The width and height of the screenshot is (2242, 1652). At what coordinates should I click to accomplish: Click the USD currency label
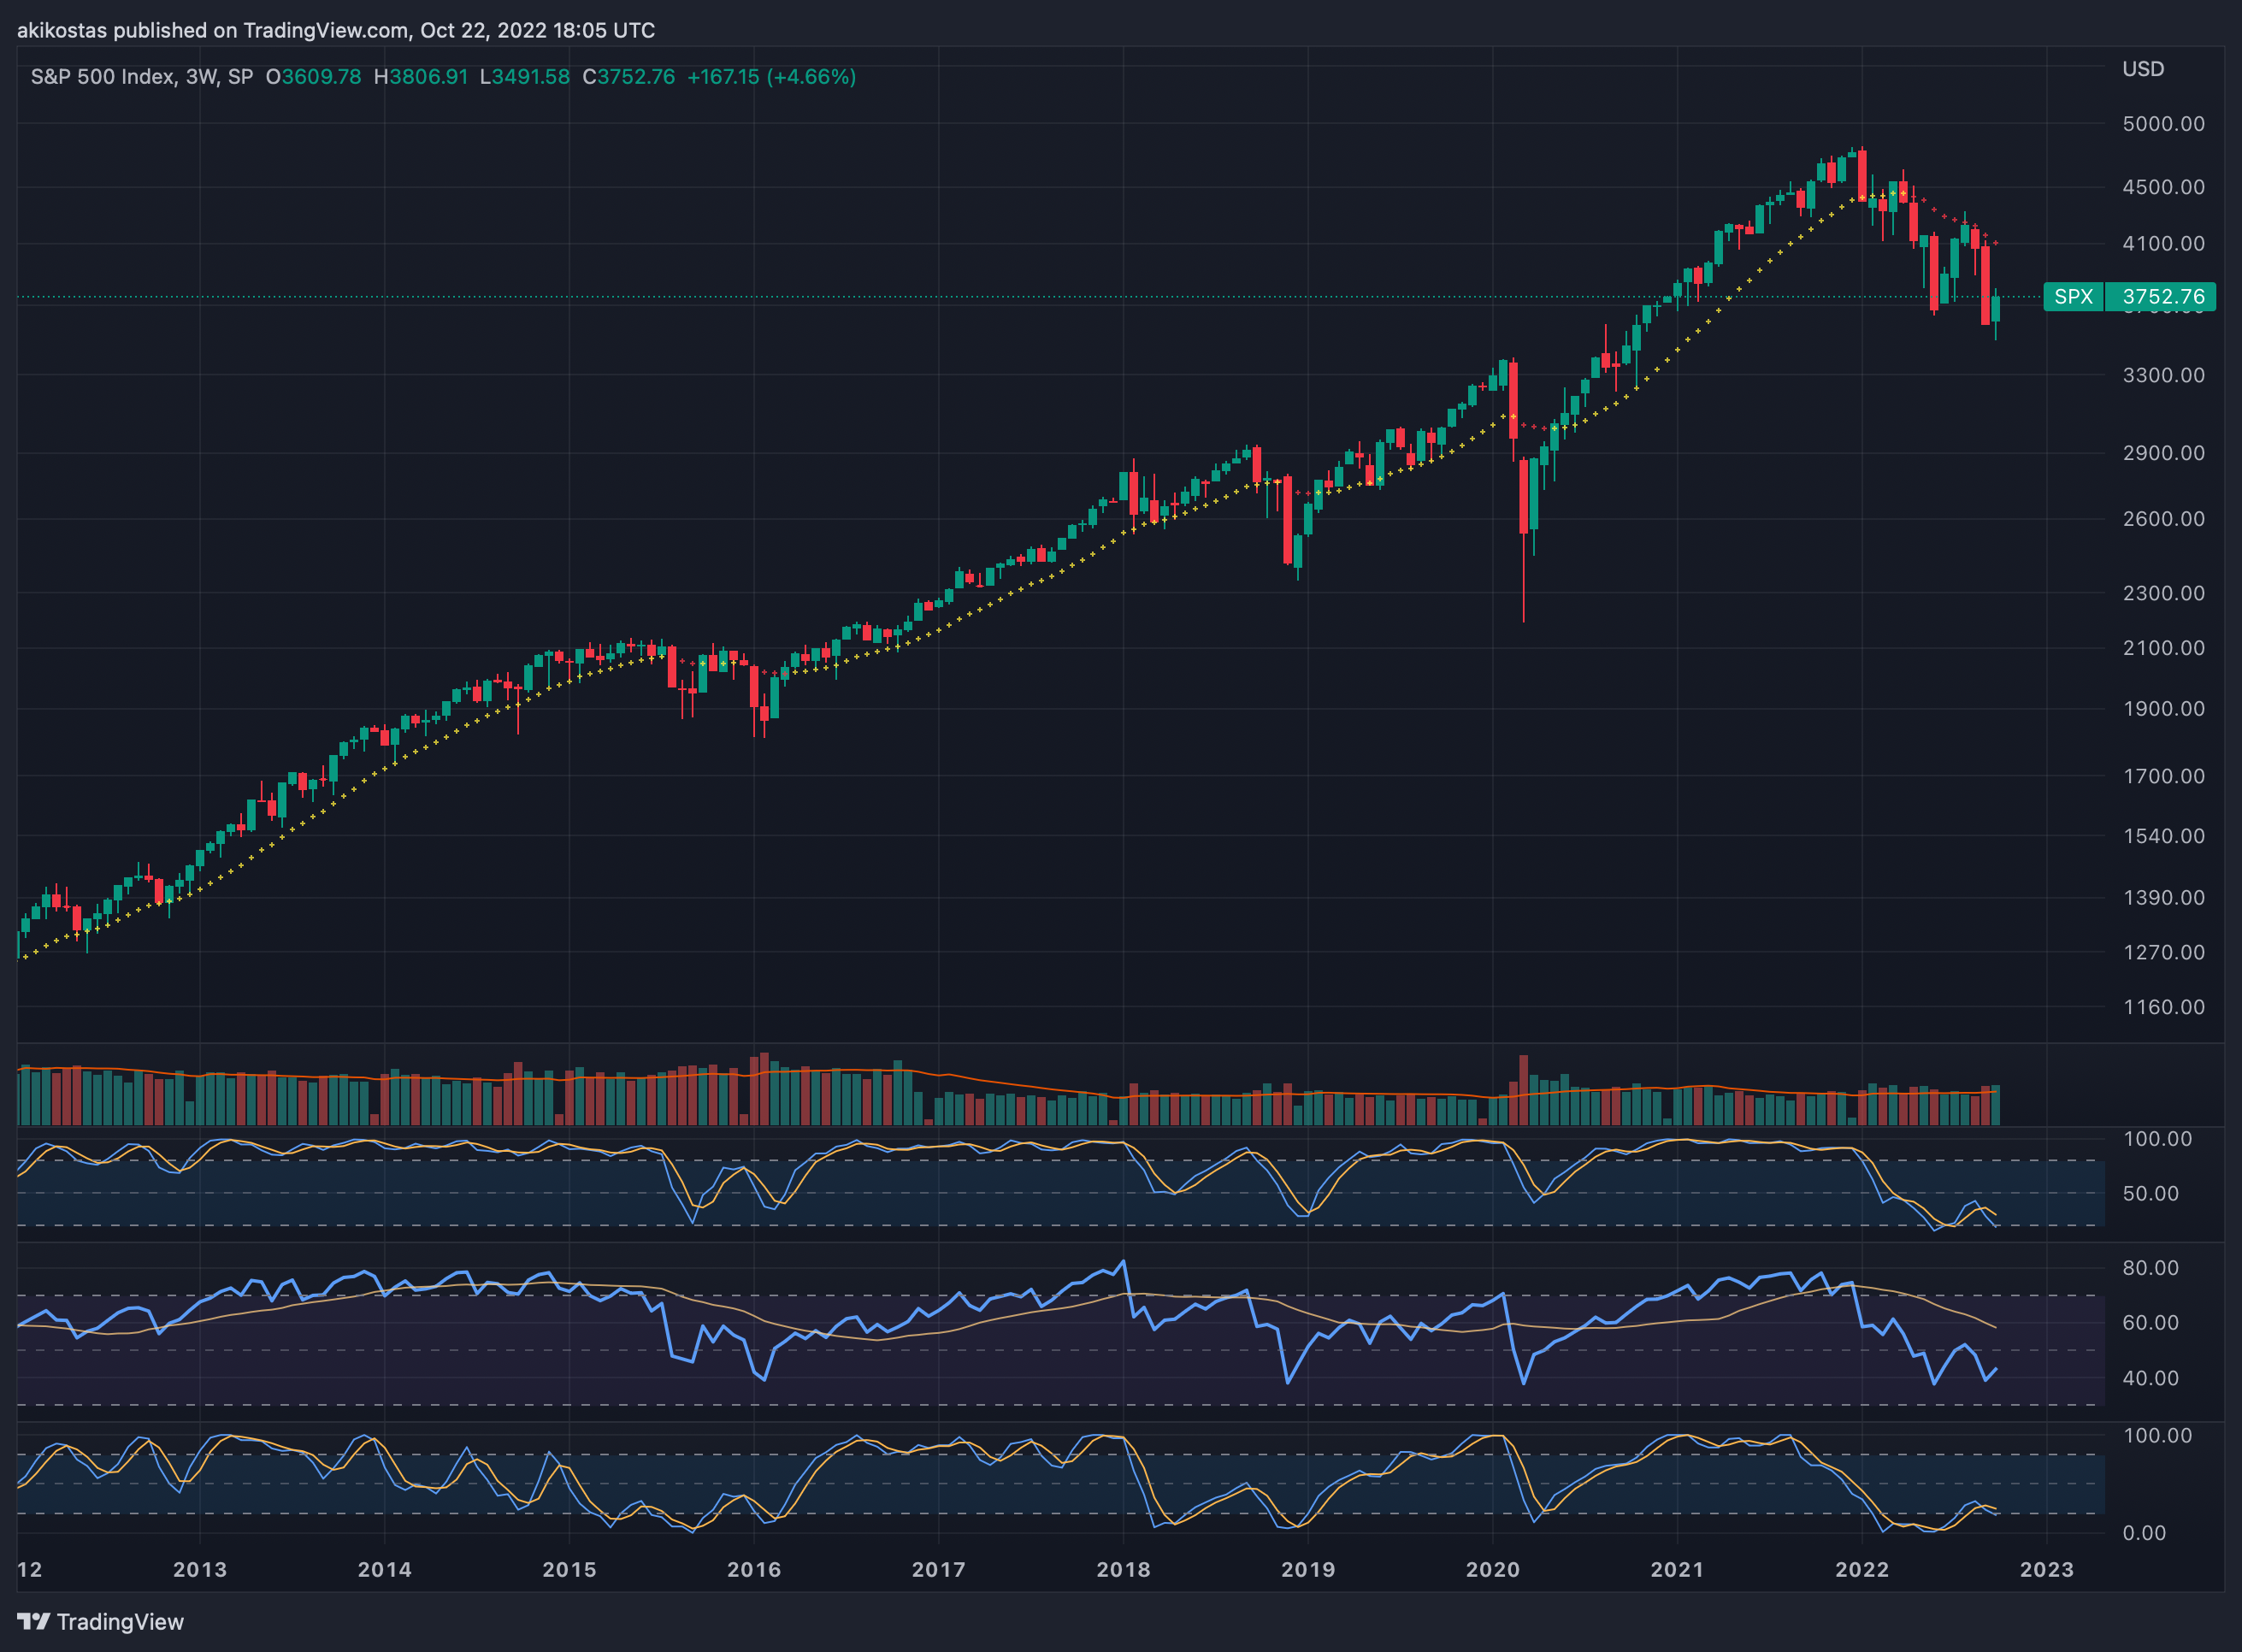2143,69
